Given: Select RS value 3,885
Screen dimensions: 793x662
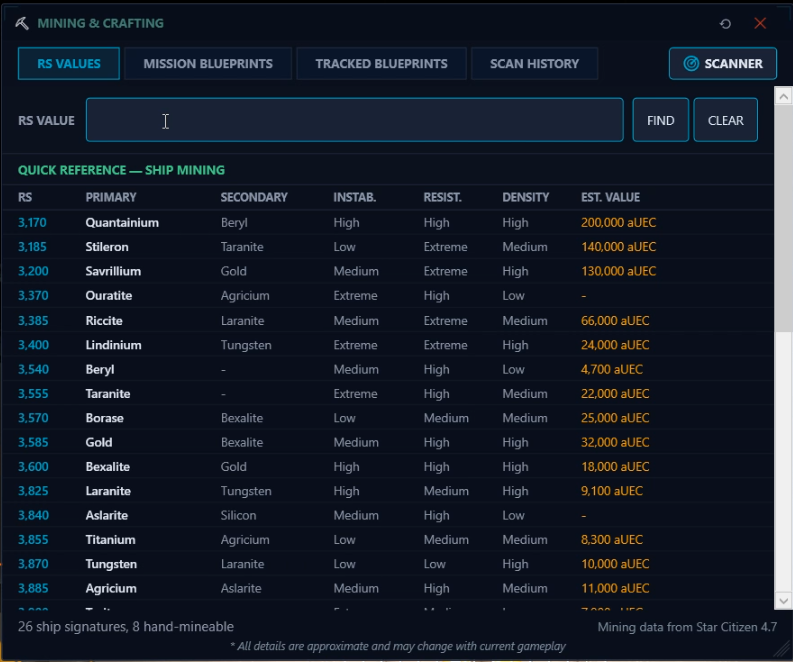Looking at the screenshot, I should tap(33, 588).
